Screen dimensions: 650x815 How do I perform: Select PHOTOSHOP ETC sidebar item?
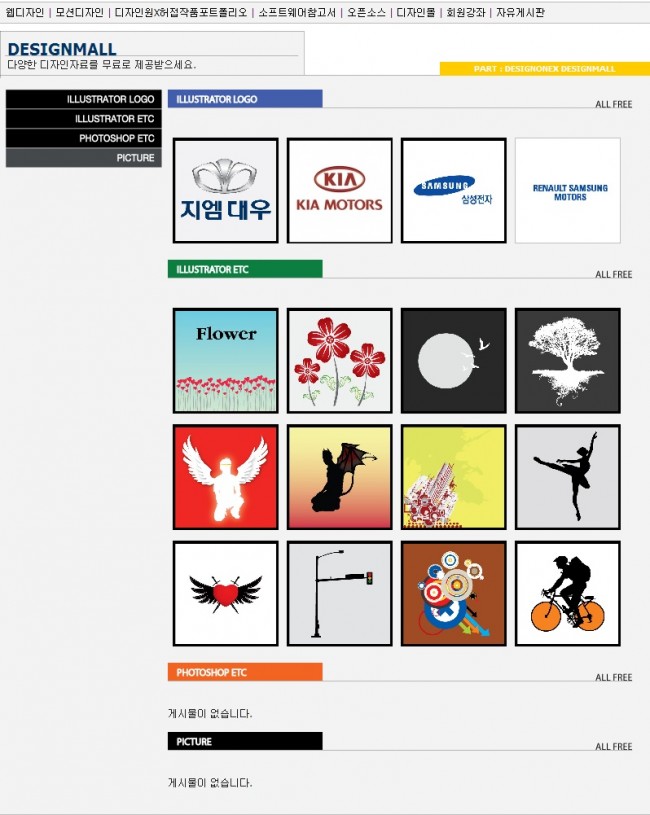84,138
